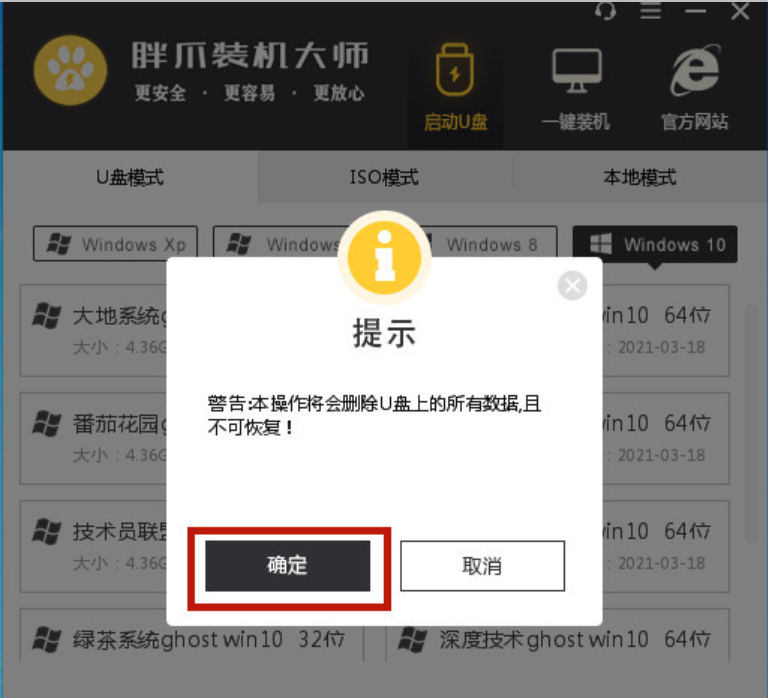Select 番茄花园 system entry
This screenshot has height=698, width=768.
94,438
